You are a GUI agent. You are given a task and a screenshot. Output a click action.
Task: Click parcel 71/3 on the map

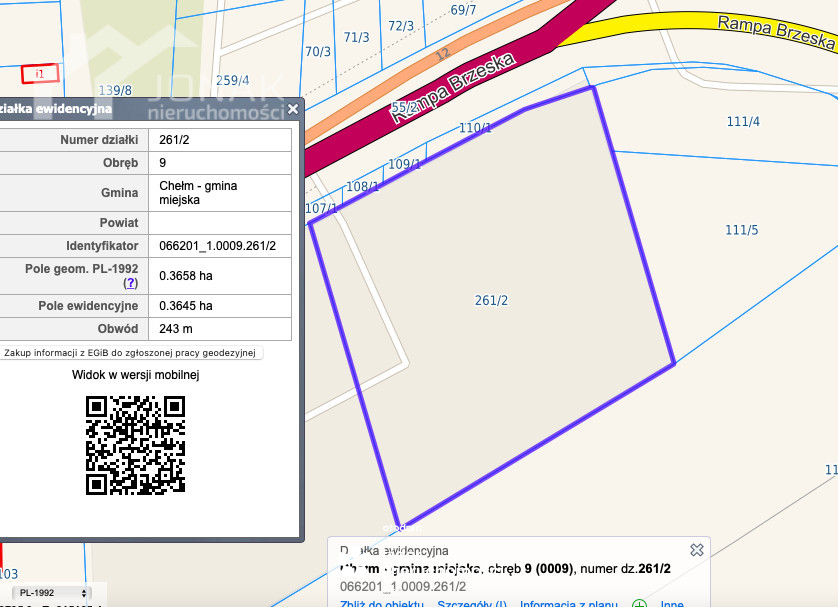(356, 37)
